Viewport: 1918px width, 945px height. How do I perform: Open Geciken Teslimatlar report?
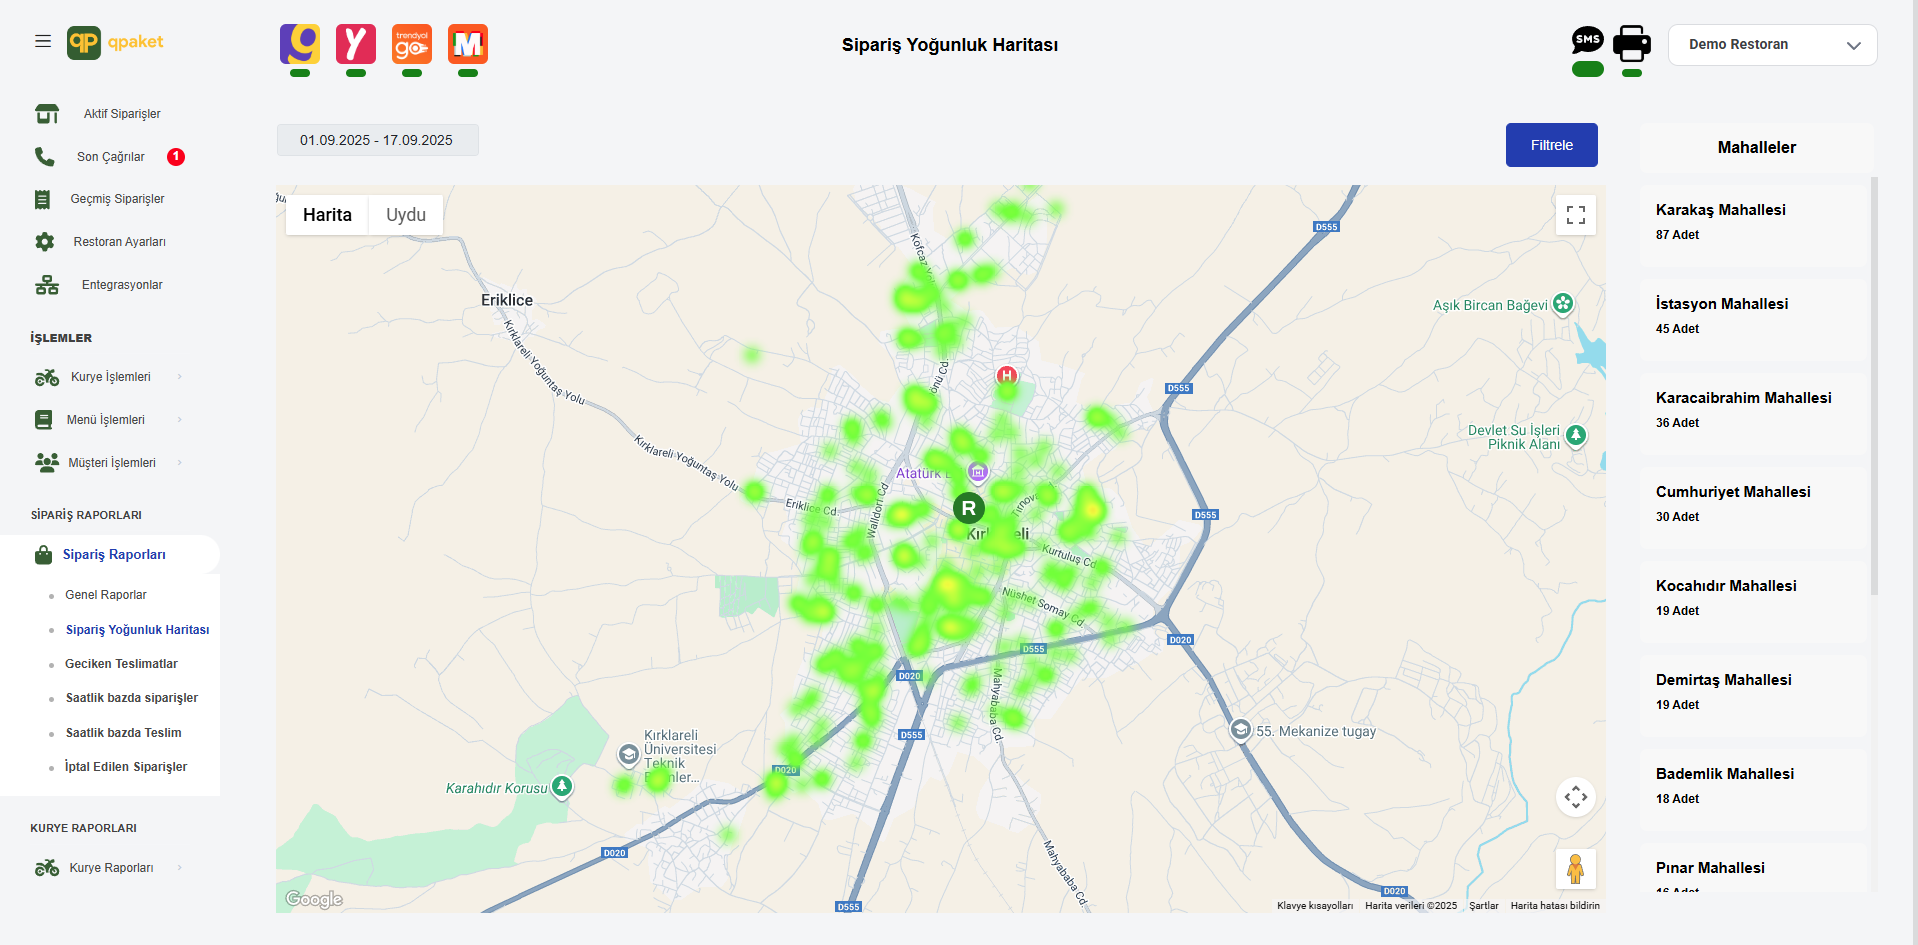click(121, 664)
